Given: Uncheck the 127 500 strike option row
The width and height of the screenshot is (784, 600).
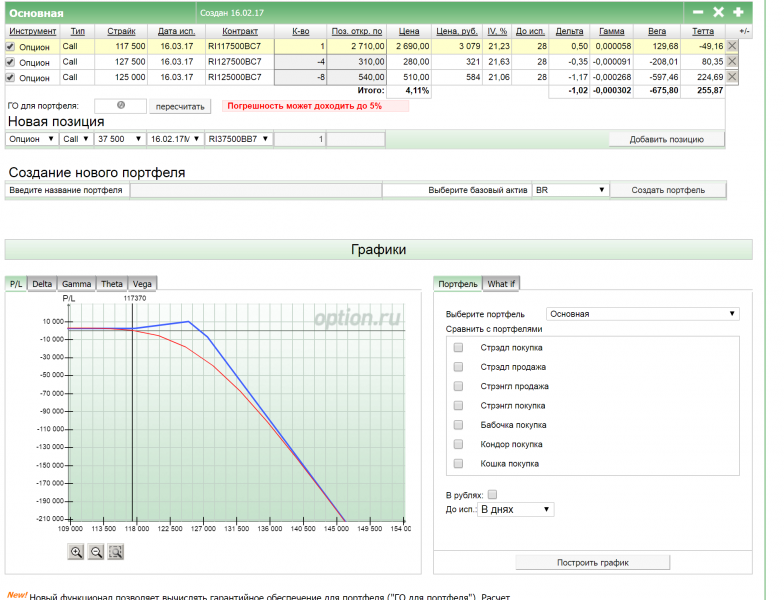Looking at the screenshot, I should point(10,62).
